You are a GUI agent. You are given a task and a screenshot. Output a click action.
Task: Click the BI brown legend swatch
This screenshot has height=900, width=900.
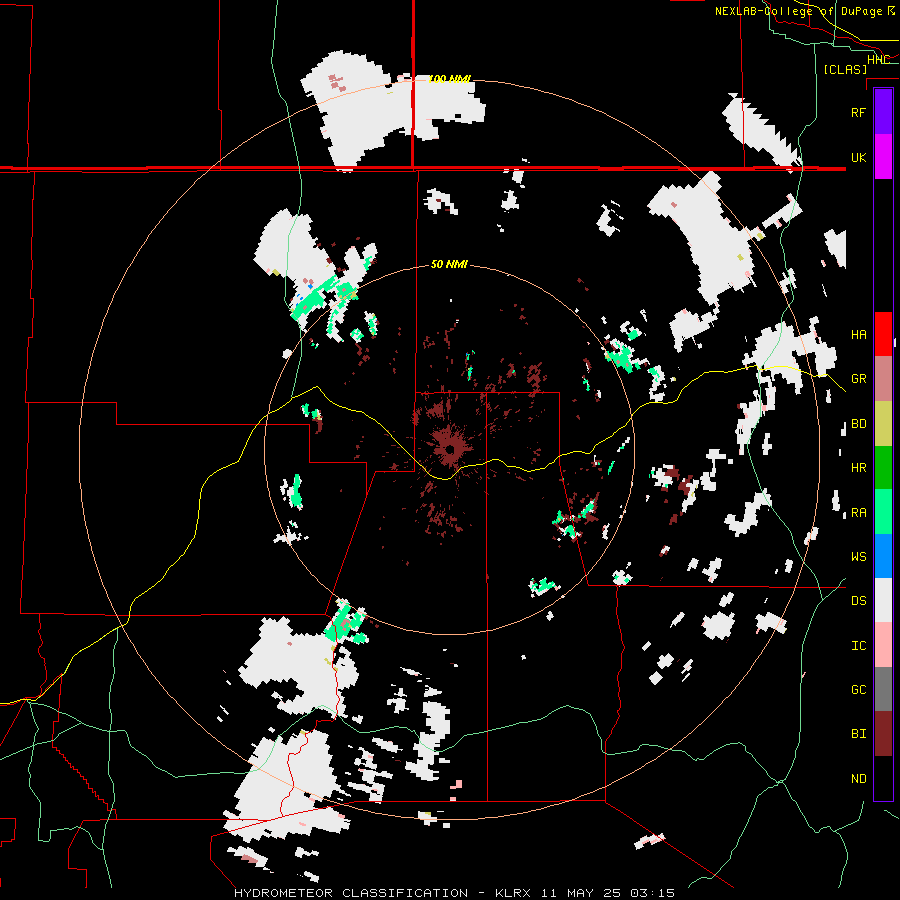(883, 734)
